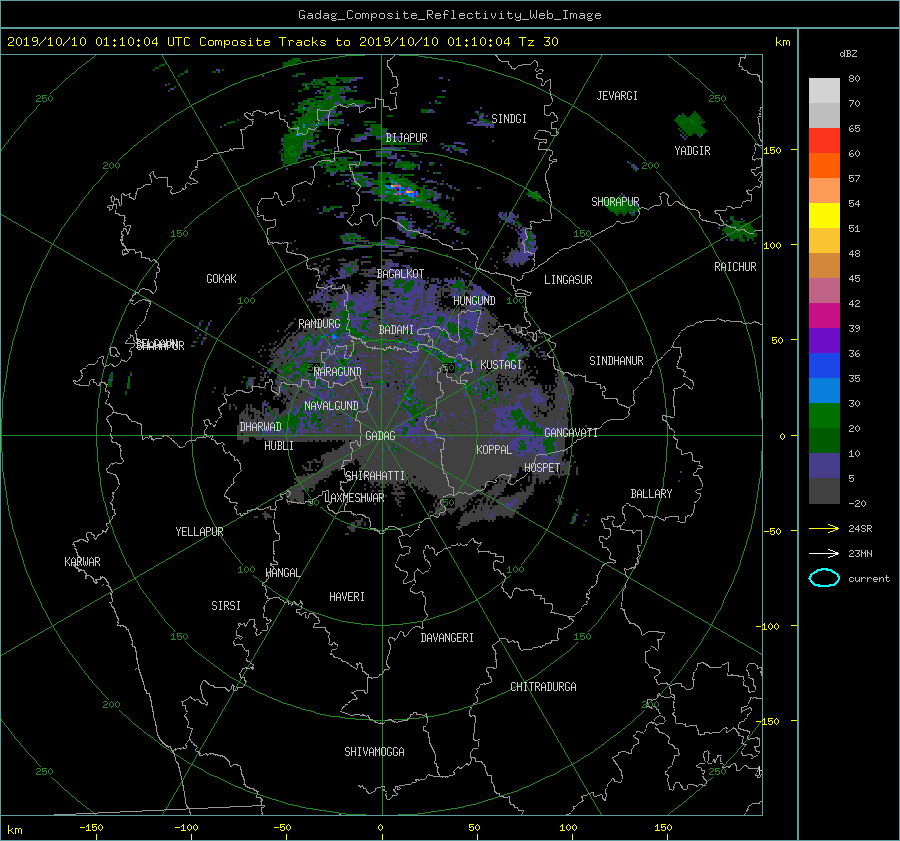Click the KOPPAL city label
900x841 pixels.
tap(494, 450)
